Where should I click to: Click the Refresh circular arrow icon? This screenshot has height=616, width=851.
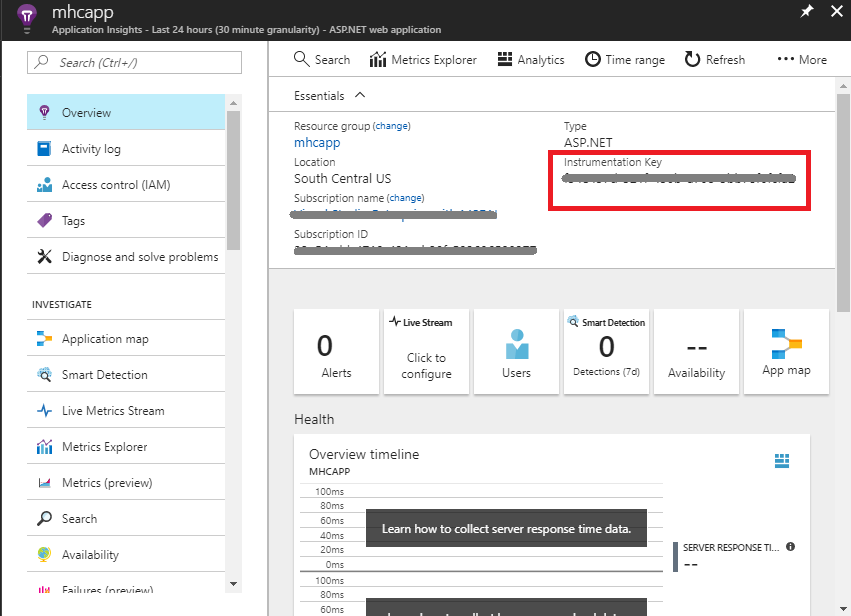(693, 59)
